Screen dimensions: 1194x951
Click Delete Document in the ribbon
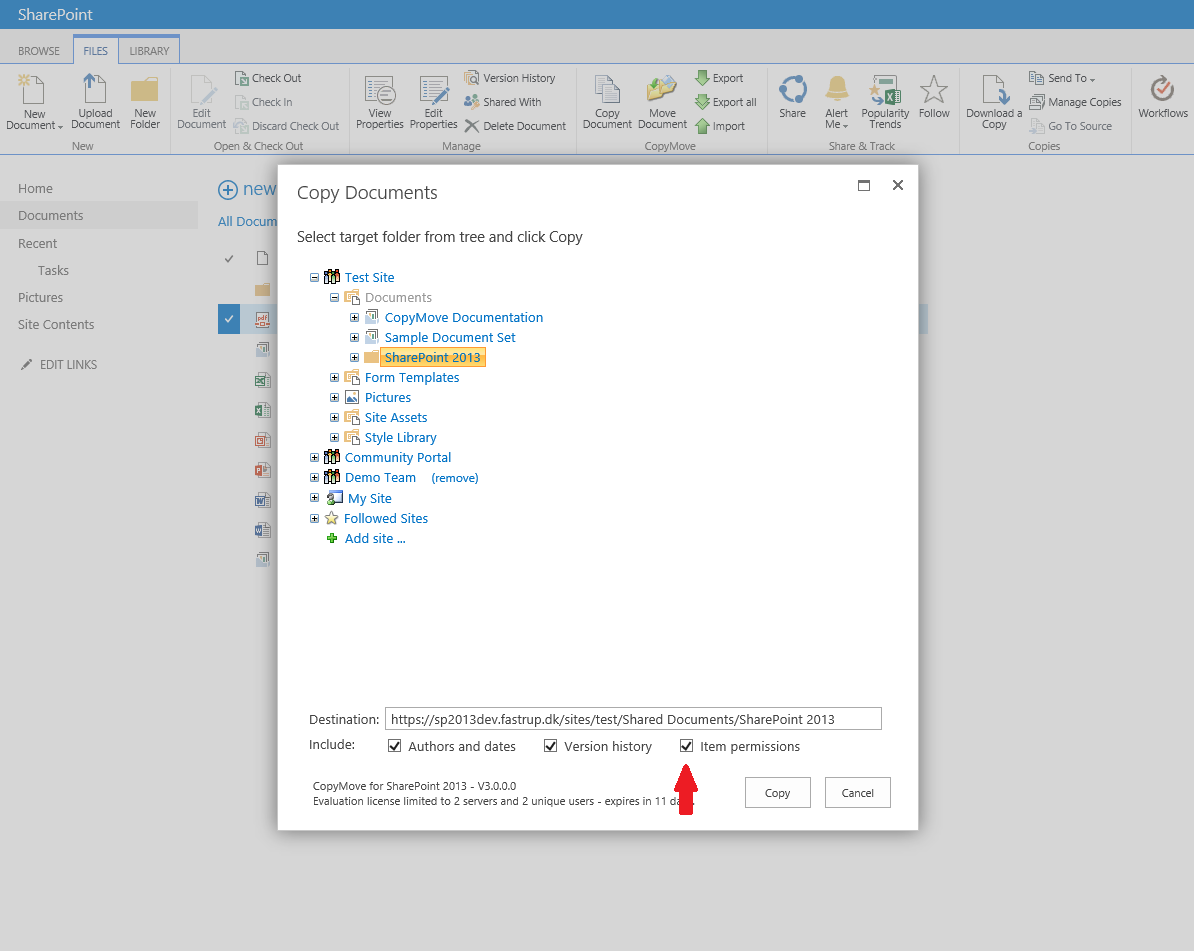coord(516,126)
